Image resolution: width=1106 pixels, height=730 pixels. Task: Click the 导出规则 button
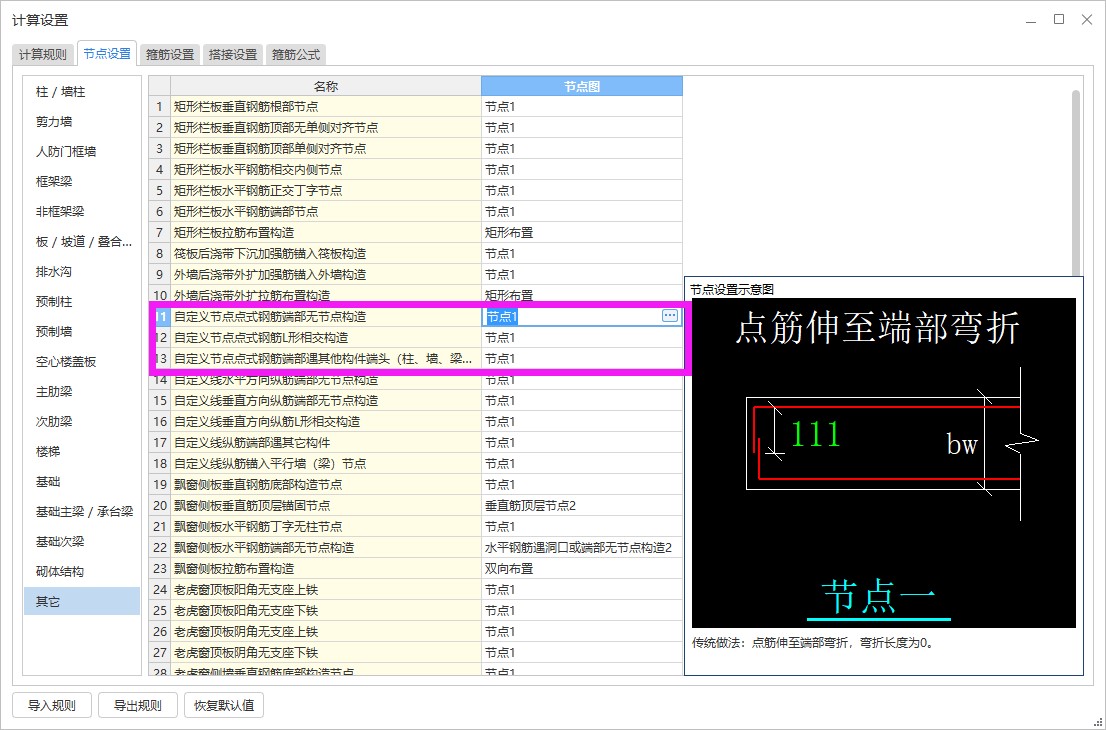point(137,705)
